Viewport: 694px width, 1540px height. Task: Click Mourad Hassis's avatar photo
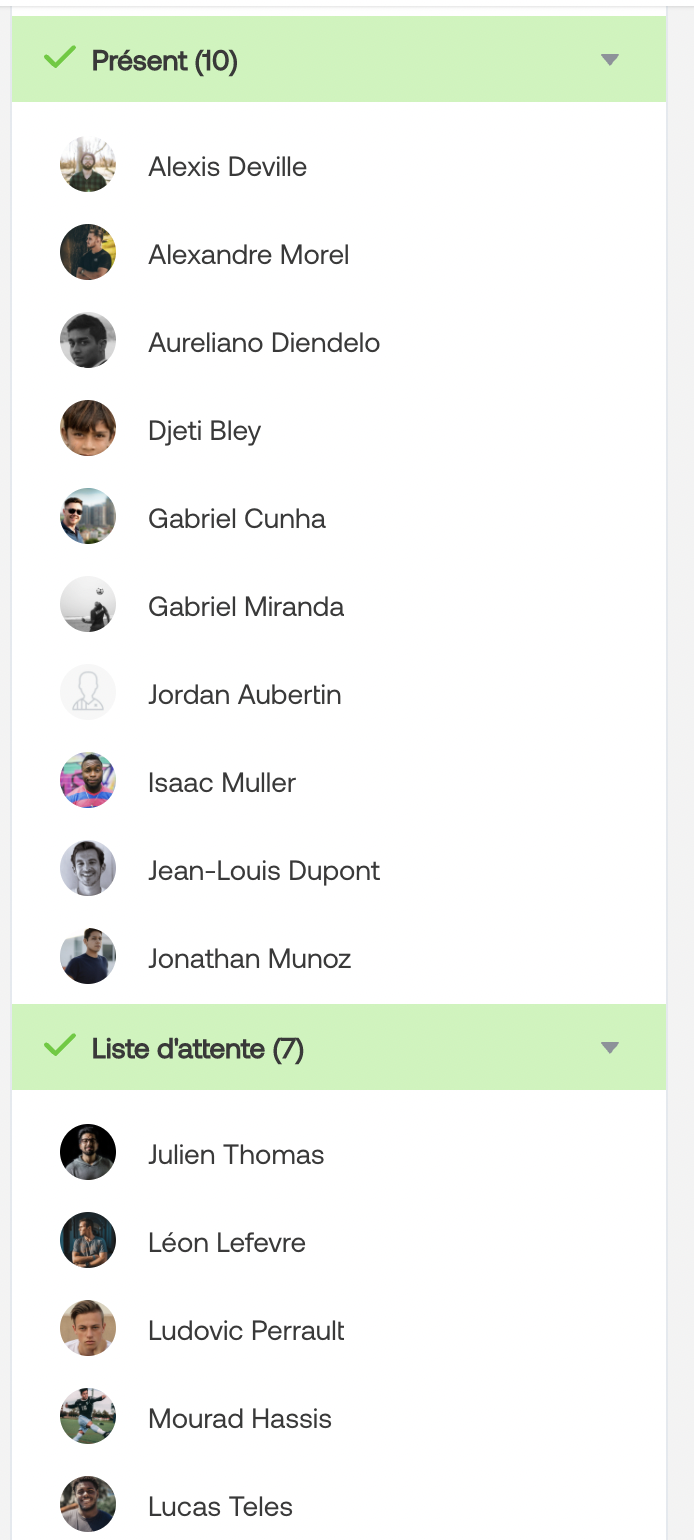pos(88,1416)
